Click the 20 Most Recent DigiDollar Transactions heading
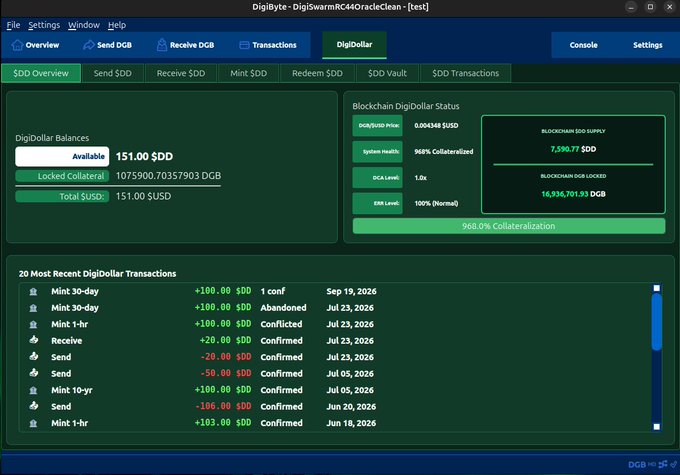 click(98, 274)
